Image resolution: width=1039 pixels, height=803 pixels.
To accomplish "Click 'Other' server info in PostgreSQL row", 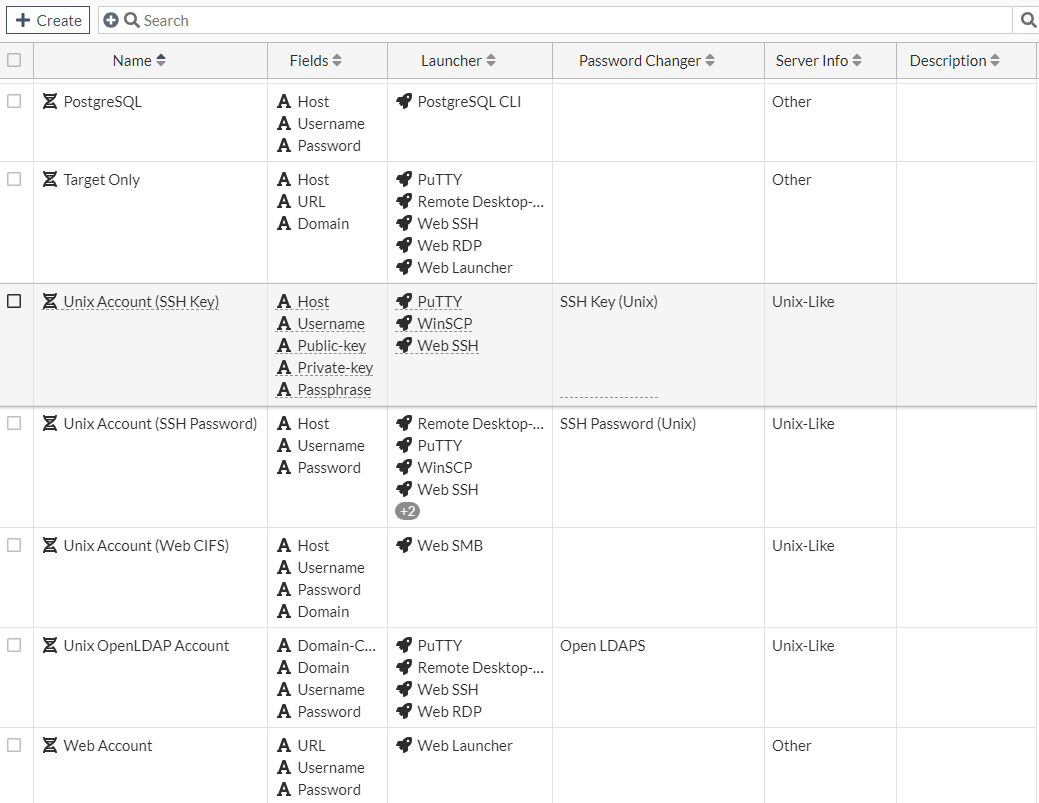I will 791,101.
